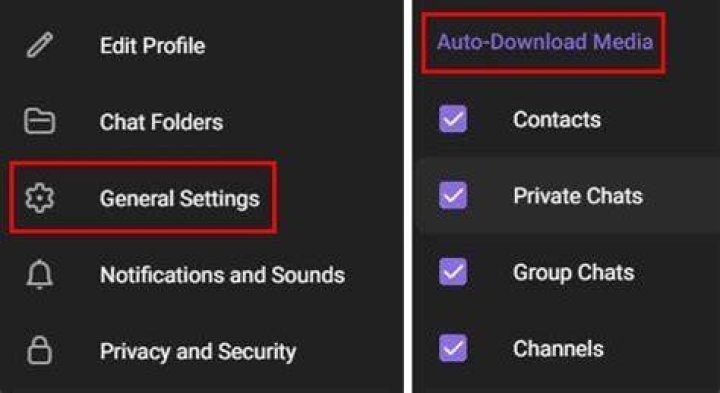The width and height of the screenshot is (720, 393).
Task: Untick the Channels checkbox
Action: coord(453,348)
